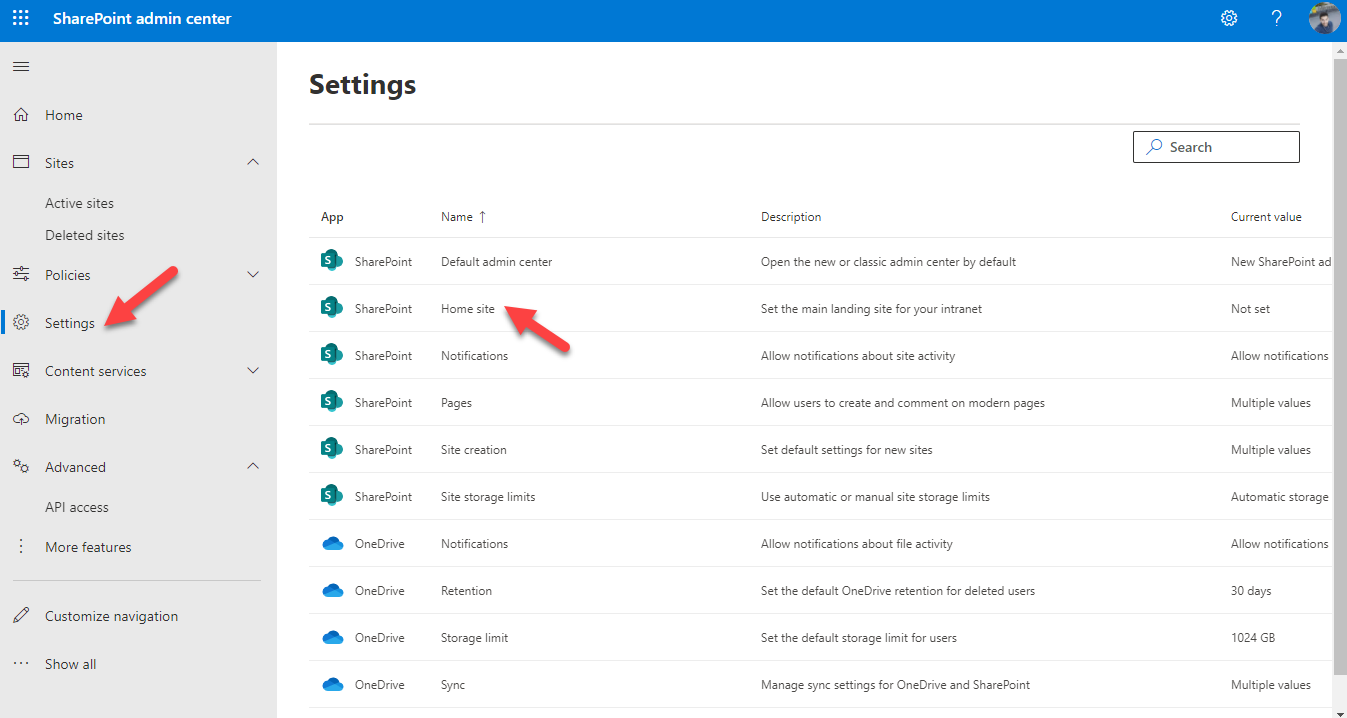Select the Home icon in the sidebar
The width and height of the screenshot is (1347, 718).
tap(19, 114)
